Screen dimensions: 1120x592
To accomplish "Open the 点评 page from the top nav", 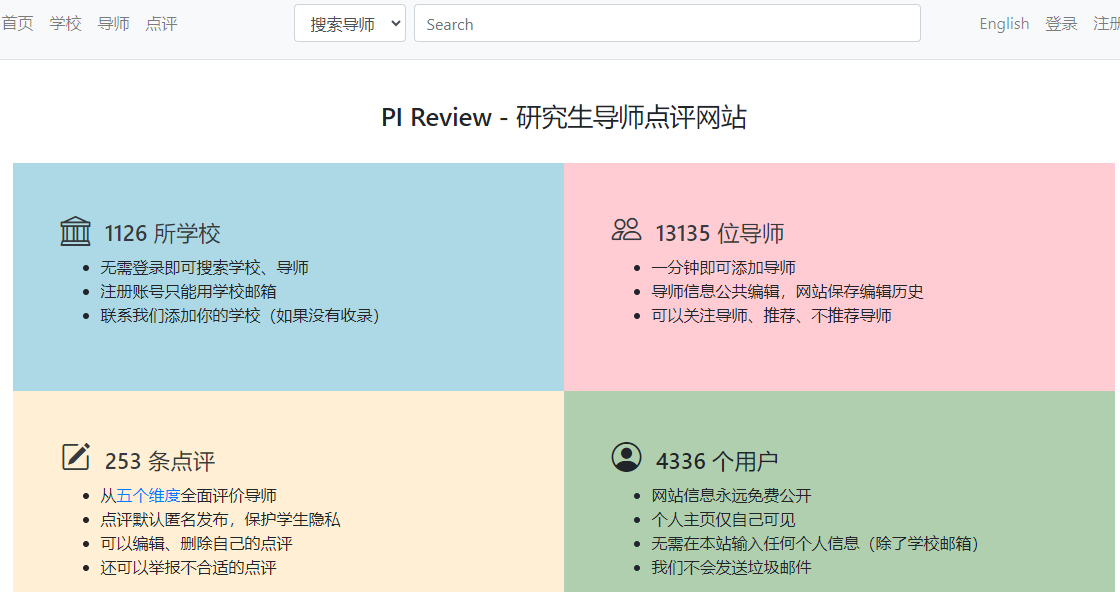I will 161,22.
